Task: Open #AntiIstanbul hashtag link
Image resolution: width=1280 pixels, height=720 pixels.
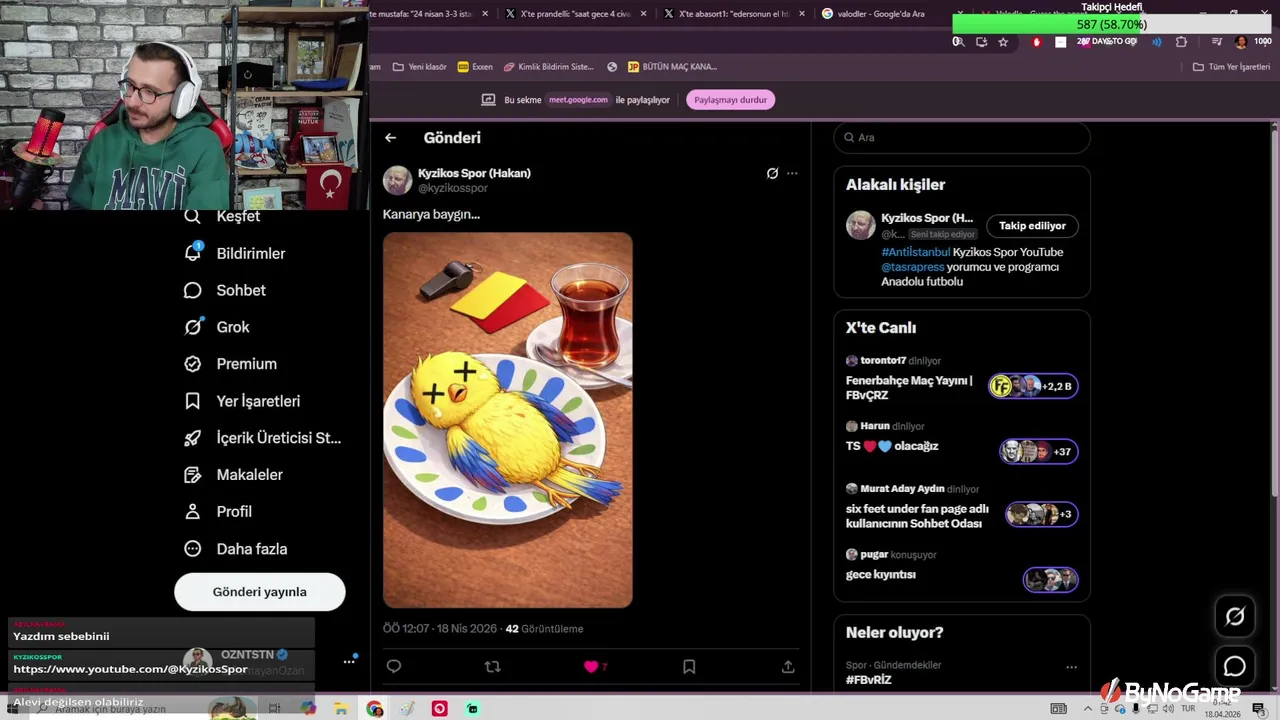Action: 915,253
